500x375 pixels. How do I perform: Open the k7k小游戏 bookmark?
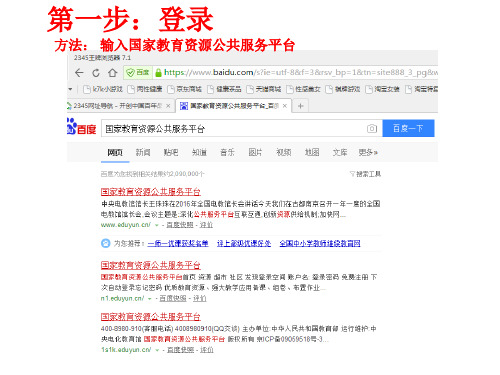(x=103, y=89)
